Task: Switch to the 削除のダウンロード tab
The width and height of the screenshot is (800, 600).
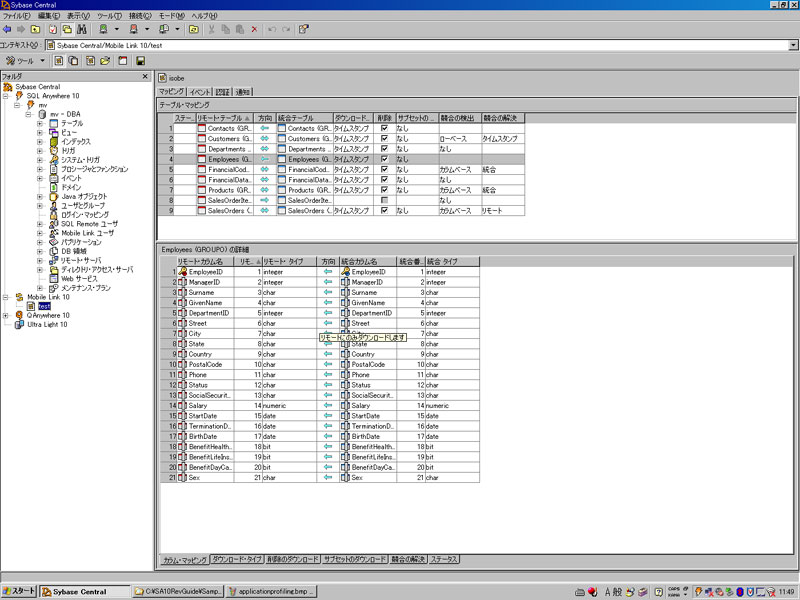Action: click(293, 559)
